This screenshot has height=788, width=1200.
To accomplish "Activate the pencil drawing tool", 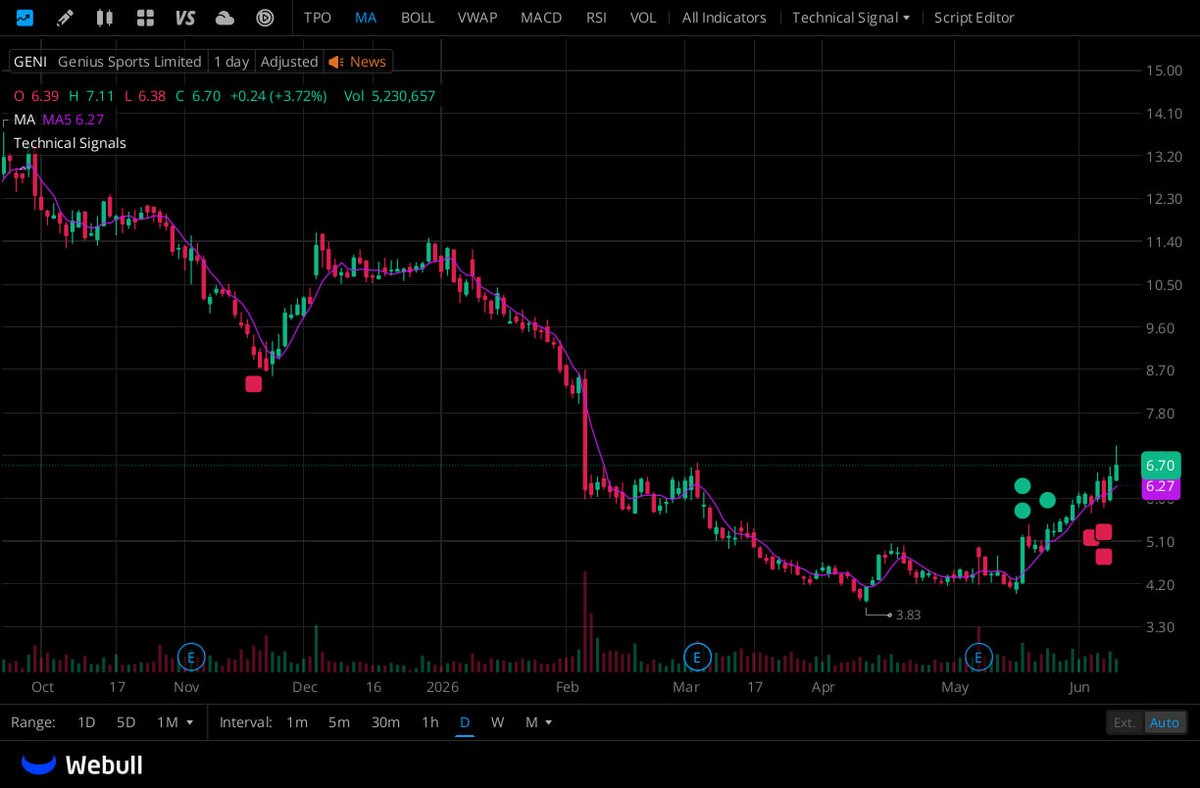I will [65, 17].
